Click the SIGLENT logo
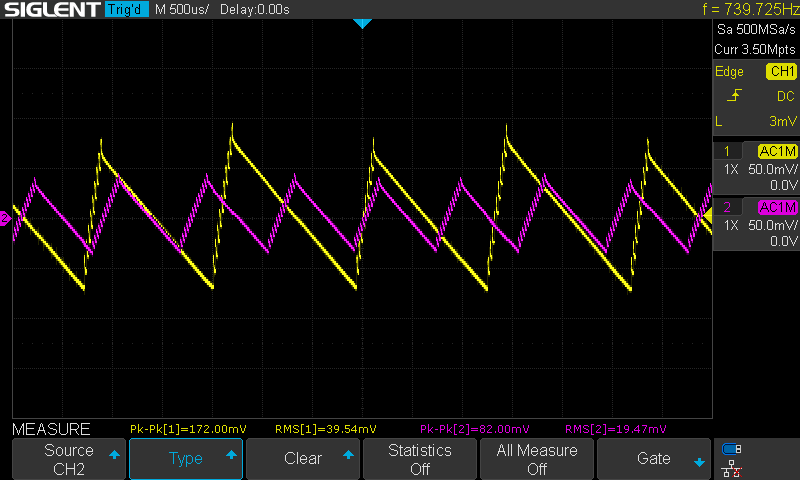This screenshot has height=480, width=800. coord(52,9)
